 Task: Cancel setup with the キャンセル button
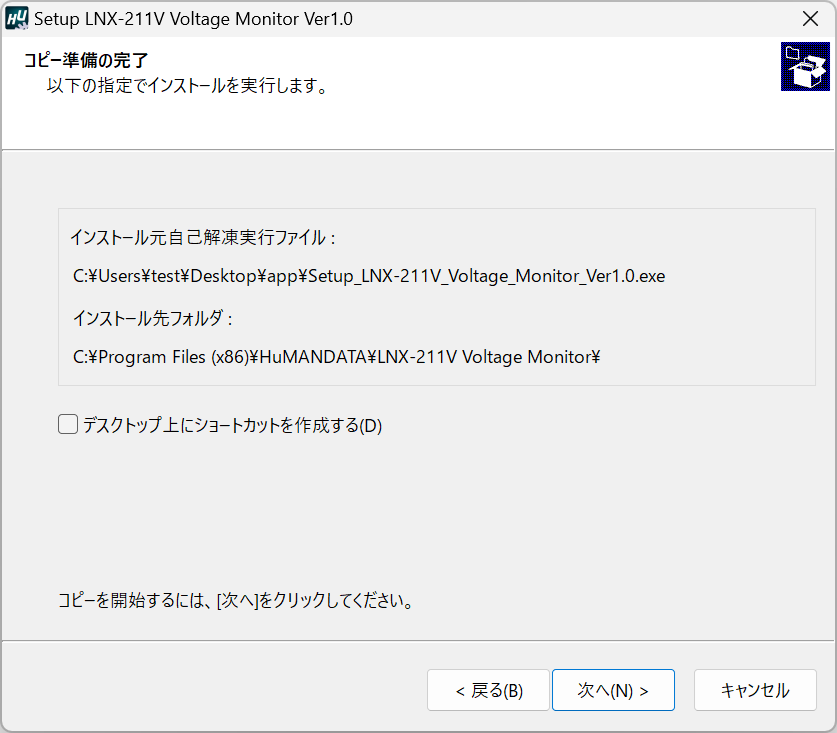pos(755,690)
